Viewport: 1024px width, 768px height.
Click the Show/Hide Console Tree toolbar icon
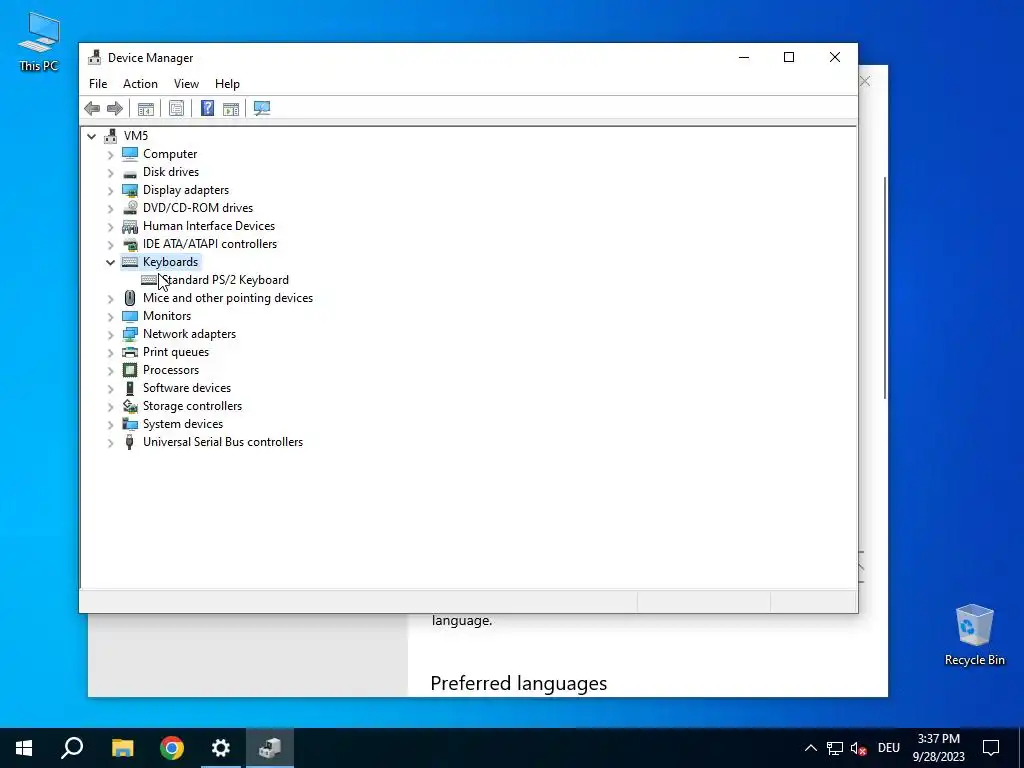pyautogui.click(x=146, y=108)
